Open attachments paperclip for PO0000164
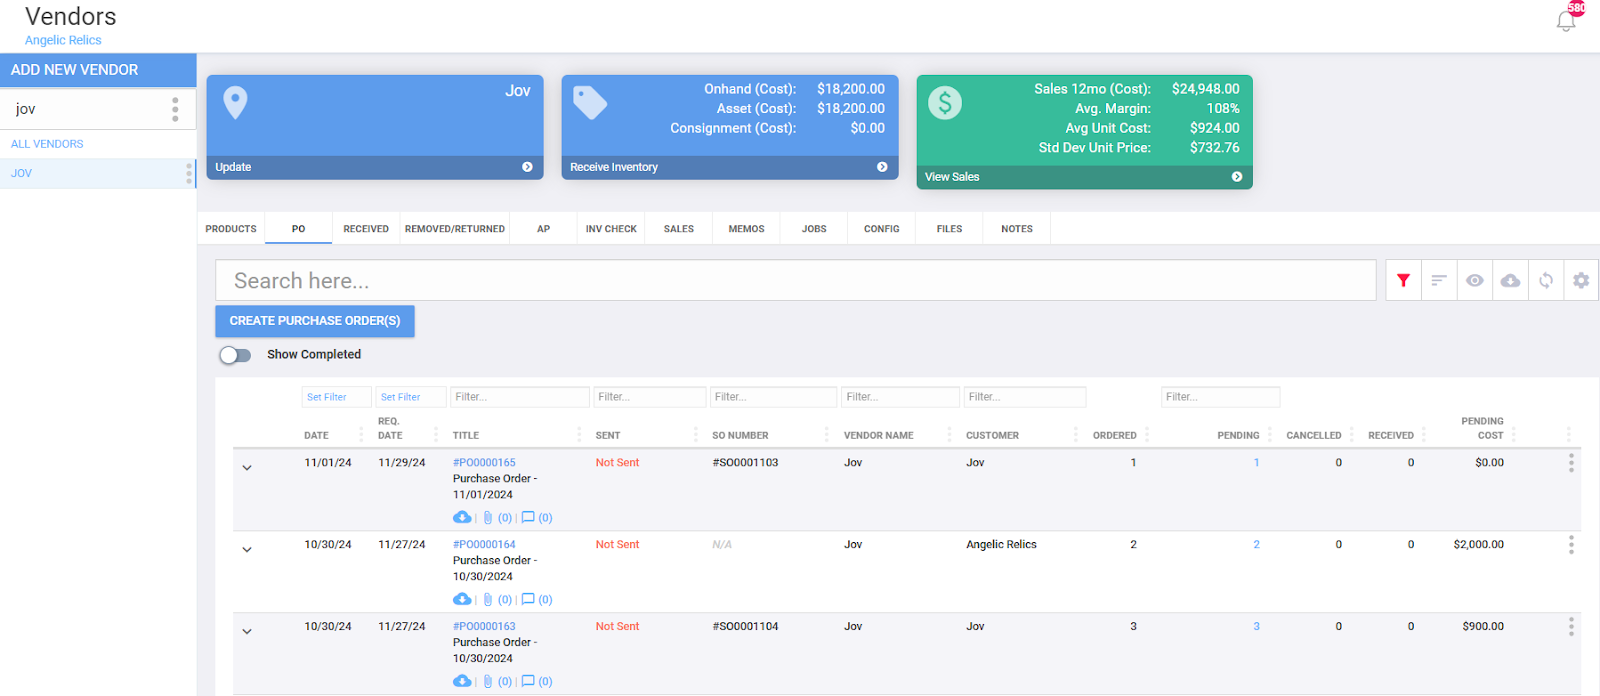 pyautogui.click(x=488, y=600)
